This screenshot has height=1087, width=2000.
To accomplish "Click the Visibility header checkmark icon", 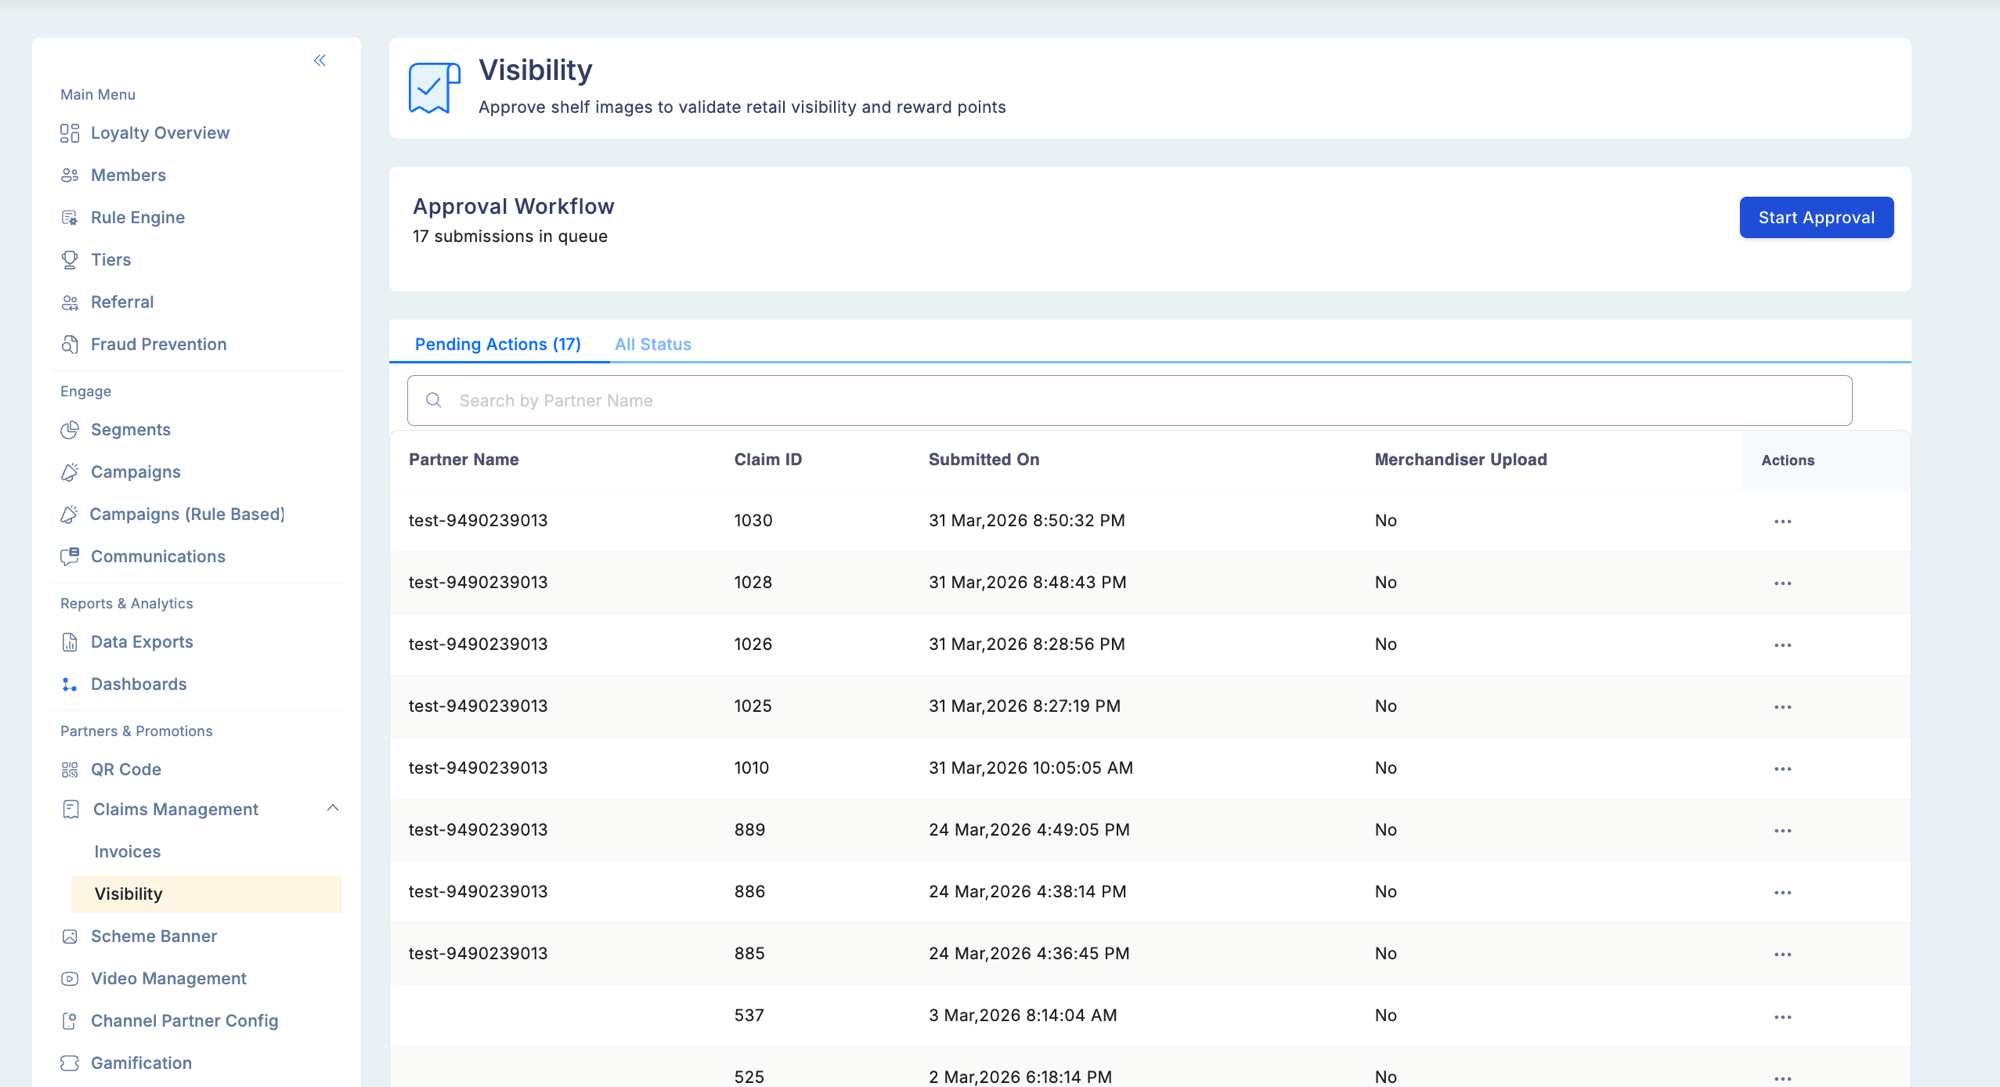I will click(435, 88).
